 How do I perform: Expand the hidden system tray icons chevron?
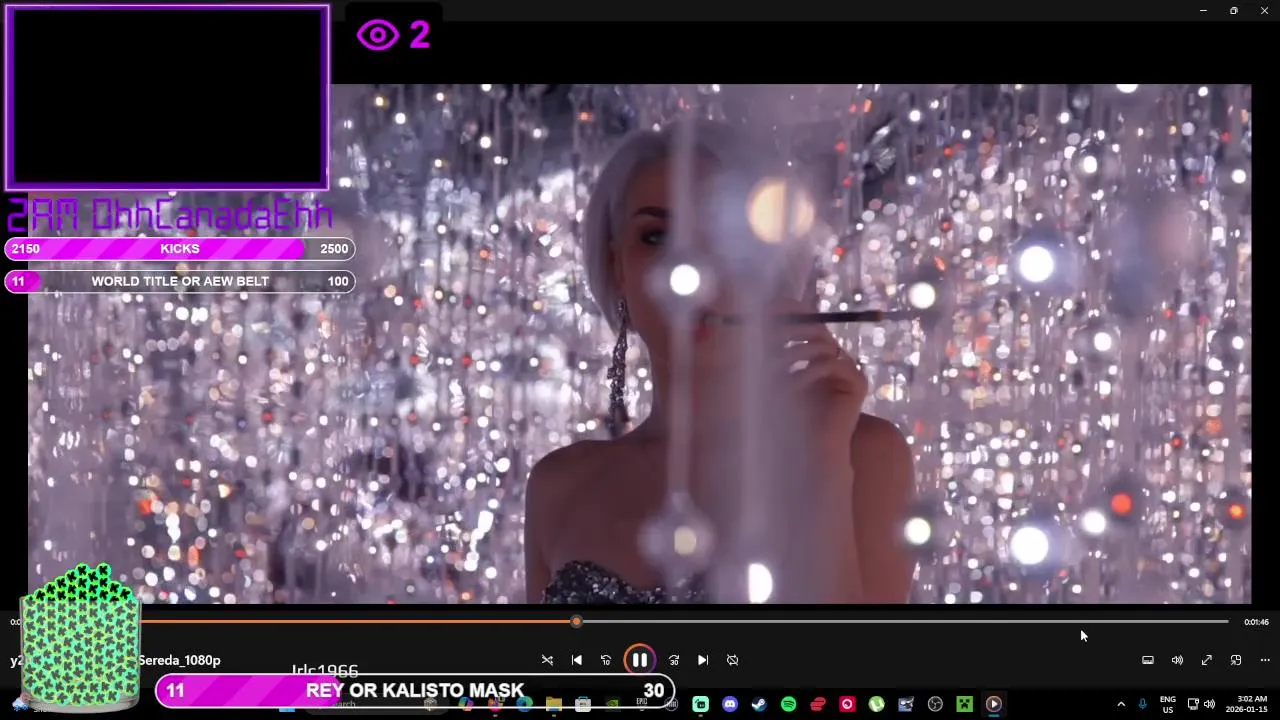(x=1121, y=704)
